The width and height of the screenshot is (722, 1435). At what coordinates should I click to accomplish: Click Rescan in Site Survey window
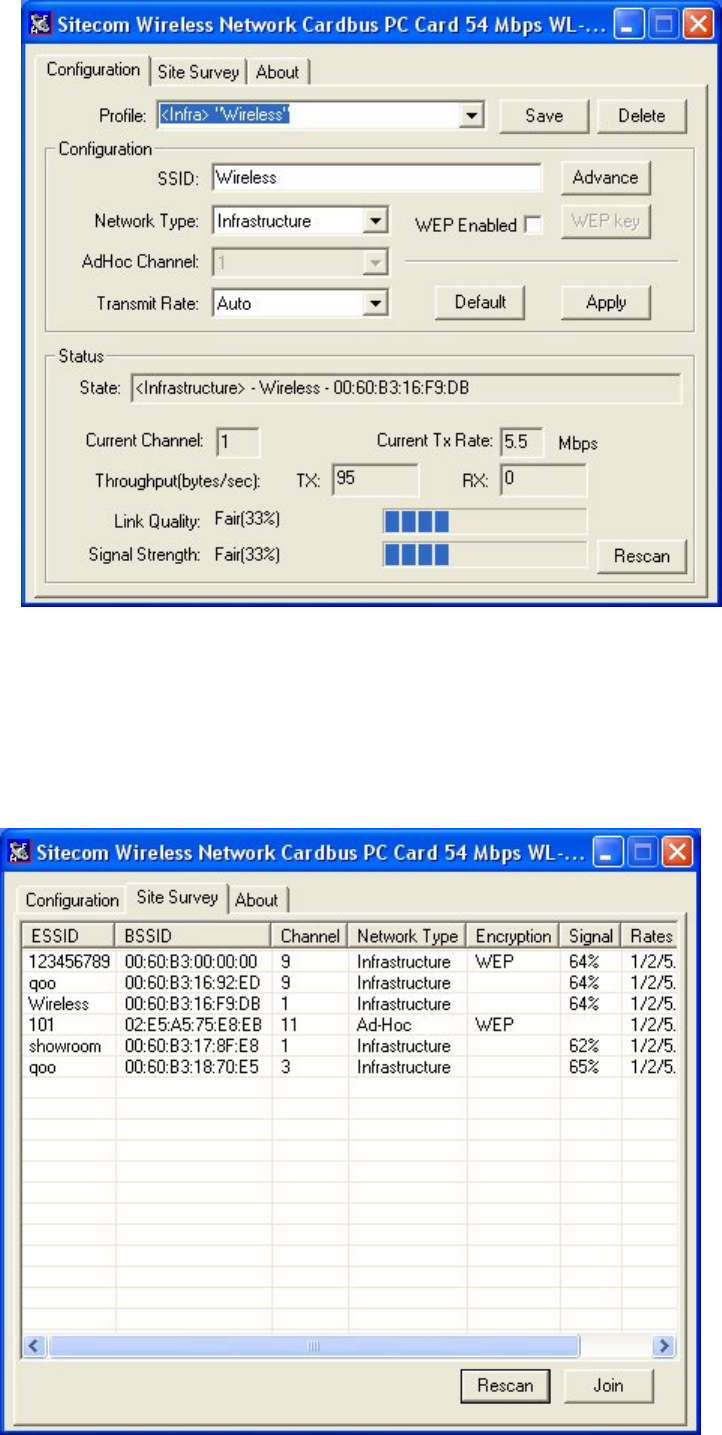click(x=505, y=1386)
